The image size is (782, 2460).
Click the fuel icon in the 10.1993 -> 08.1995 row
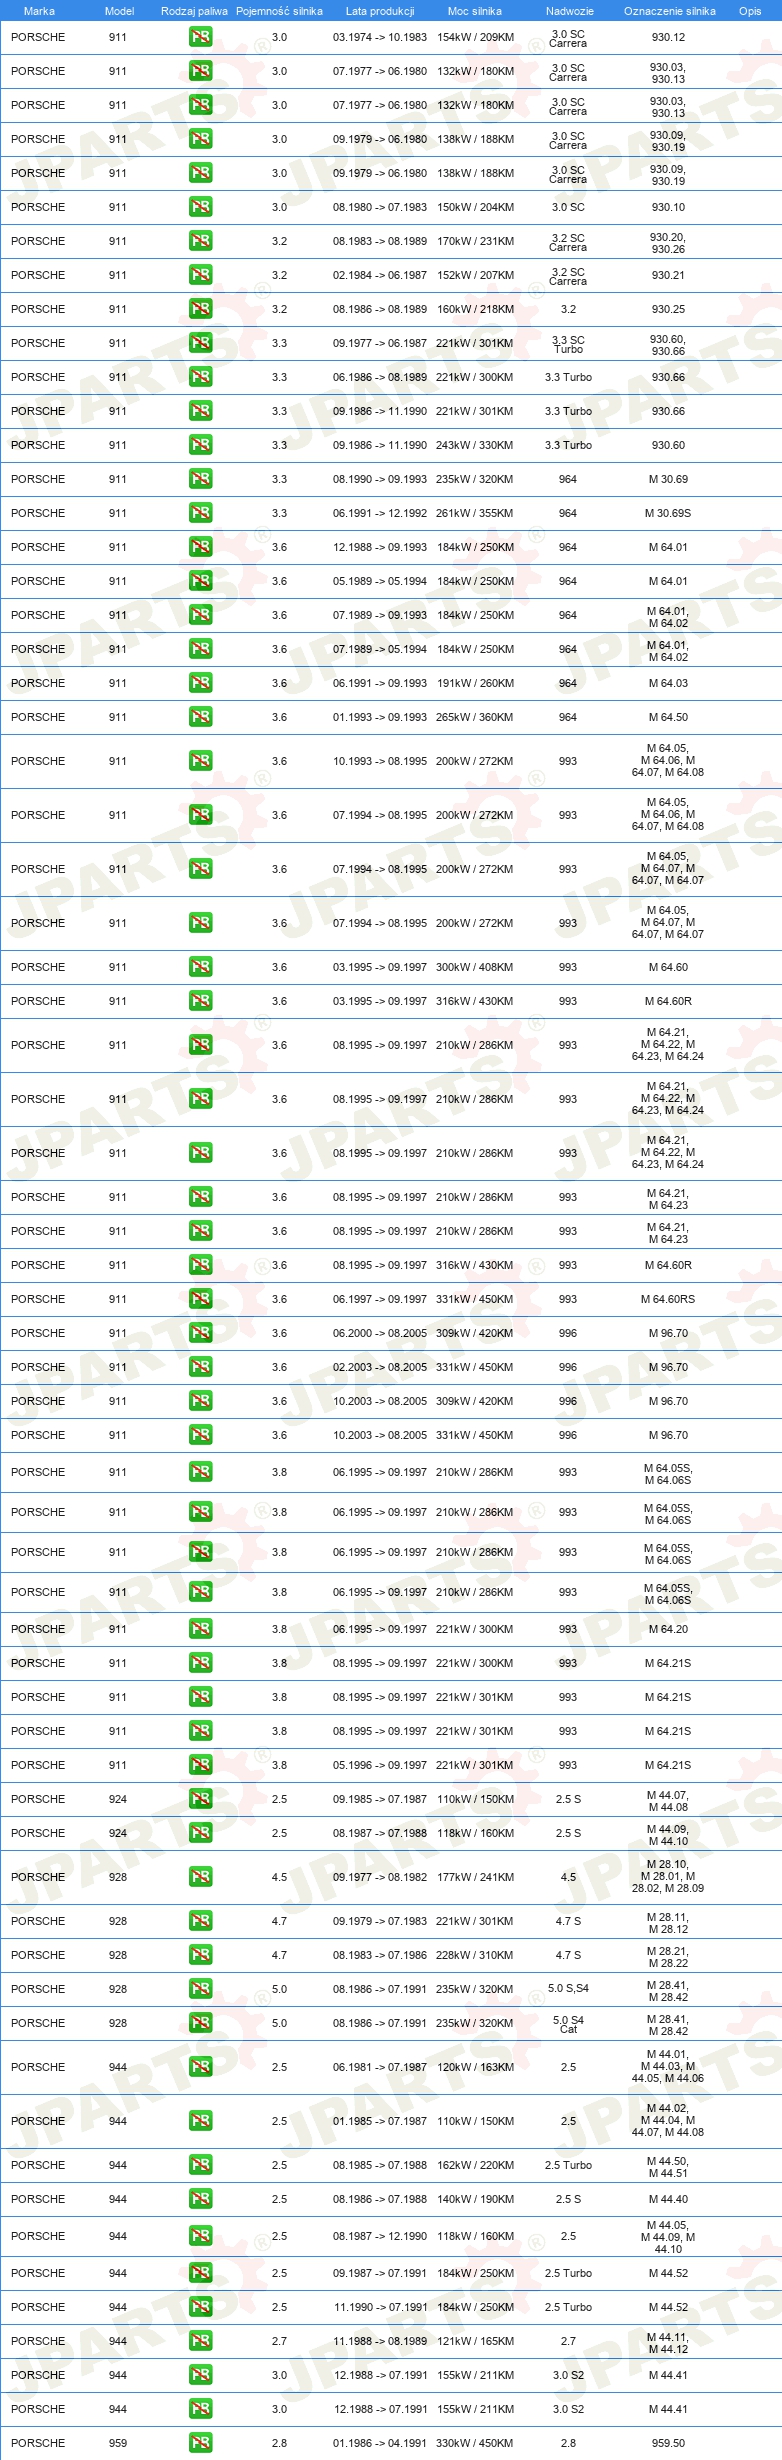[200, 761]
